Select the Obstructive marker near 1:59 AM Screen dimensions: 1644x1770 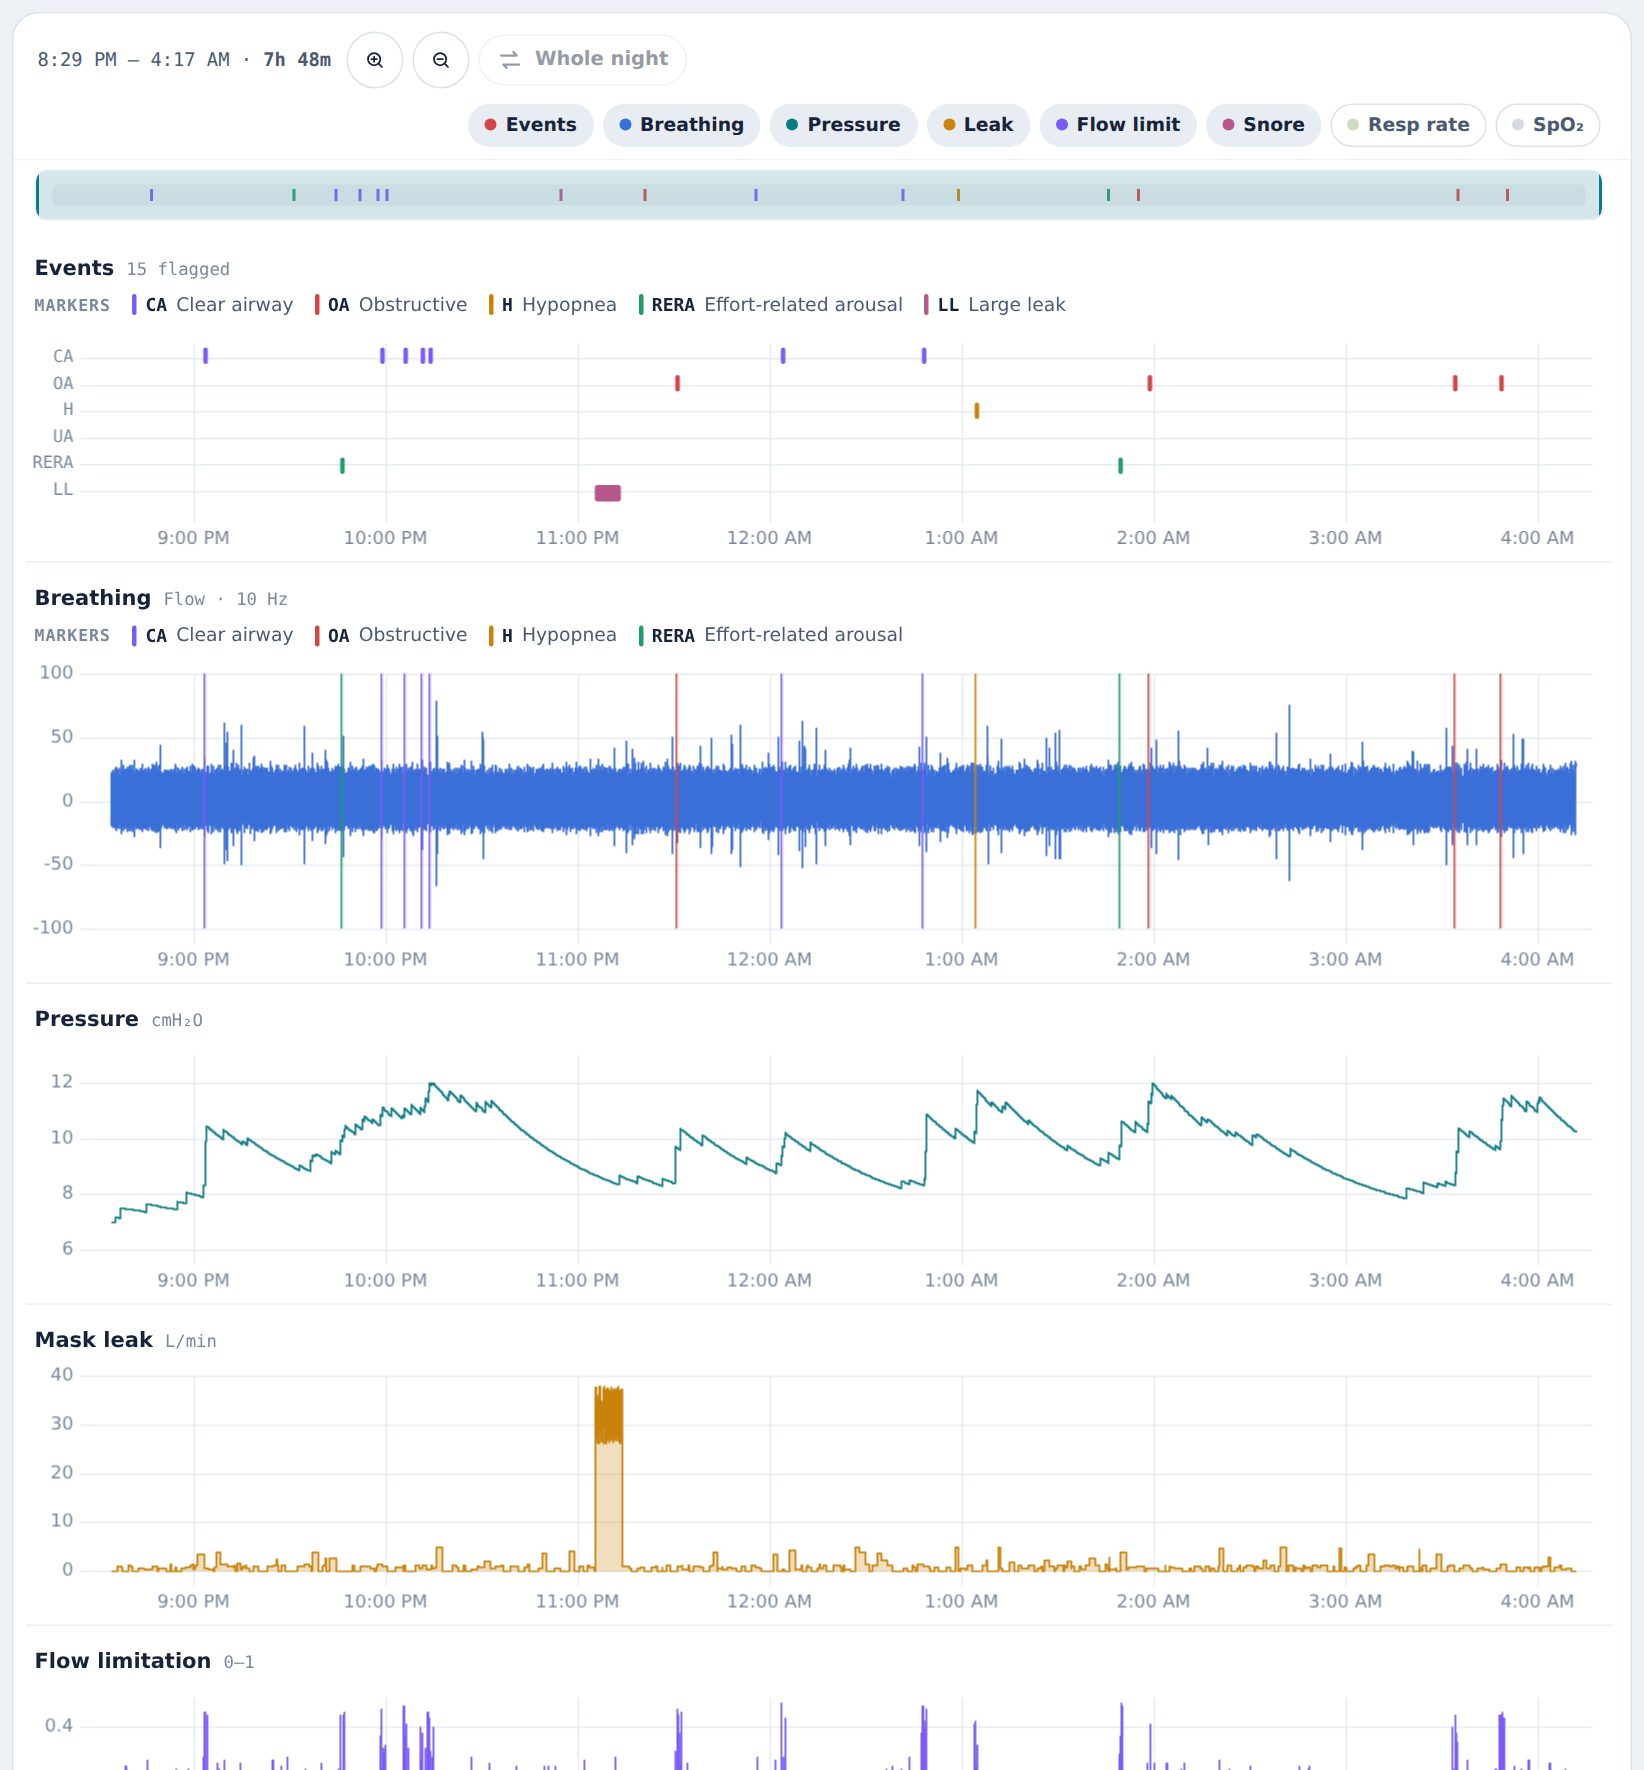[x=1149, y=383]
